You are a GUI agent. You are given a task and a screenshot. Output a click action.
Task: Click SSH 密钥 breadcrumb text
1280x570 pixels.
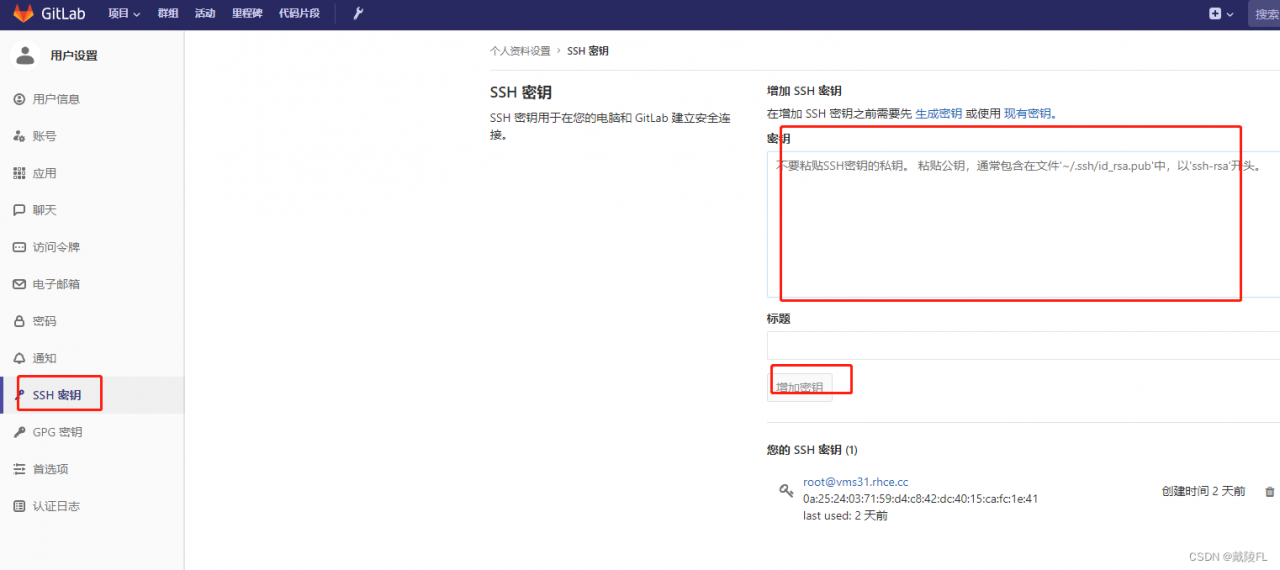click(588, 51)
